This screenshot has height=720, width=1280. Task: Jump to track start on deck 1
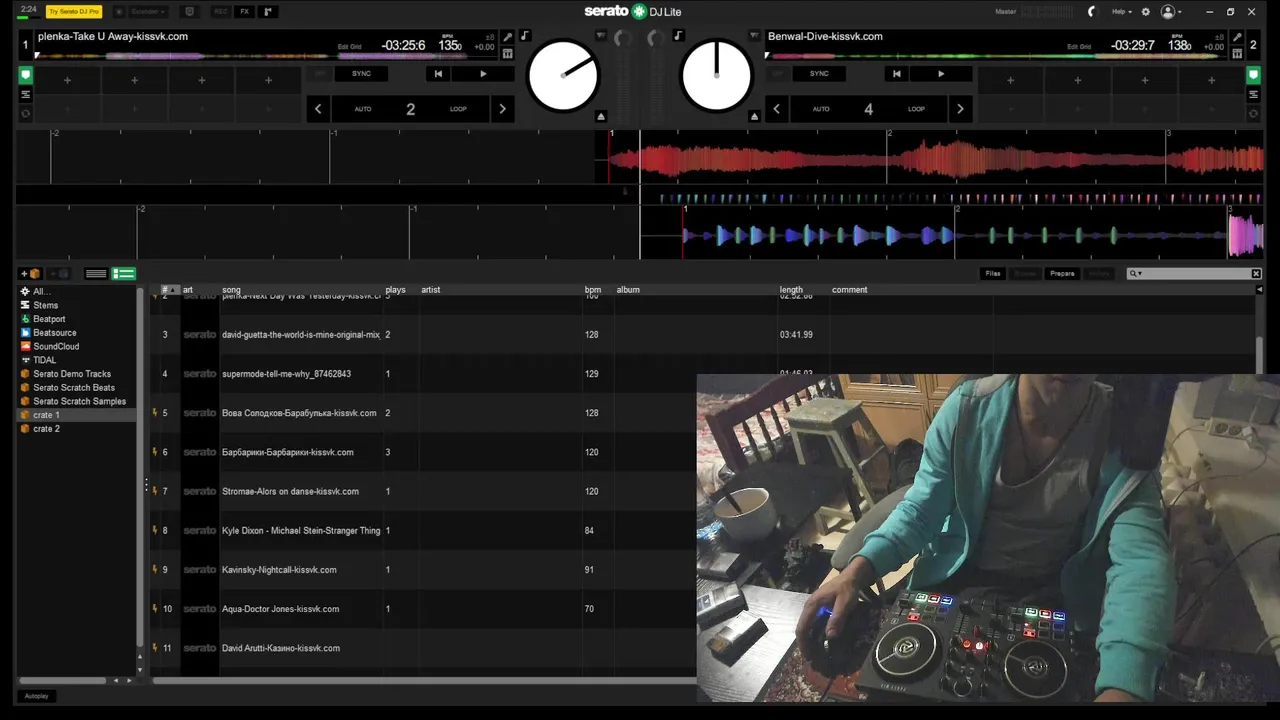coord(438,73)
